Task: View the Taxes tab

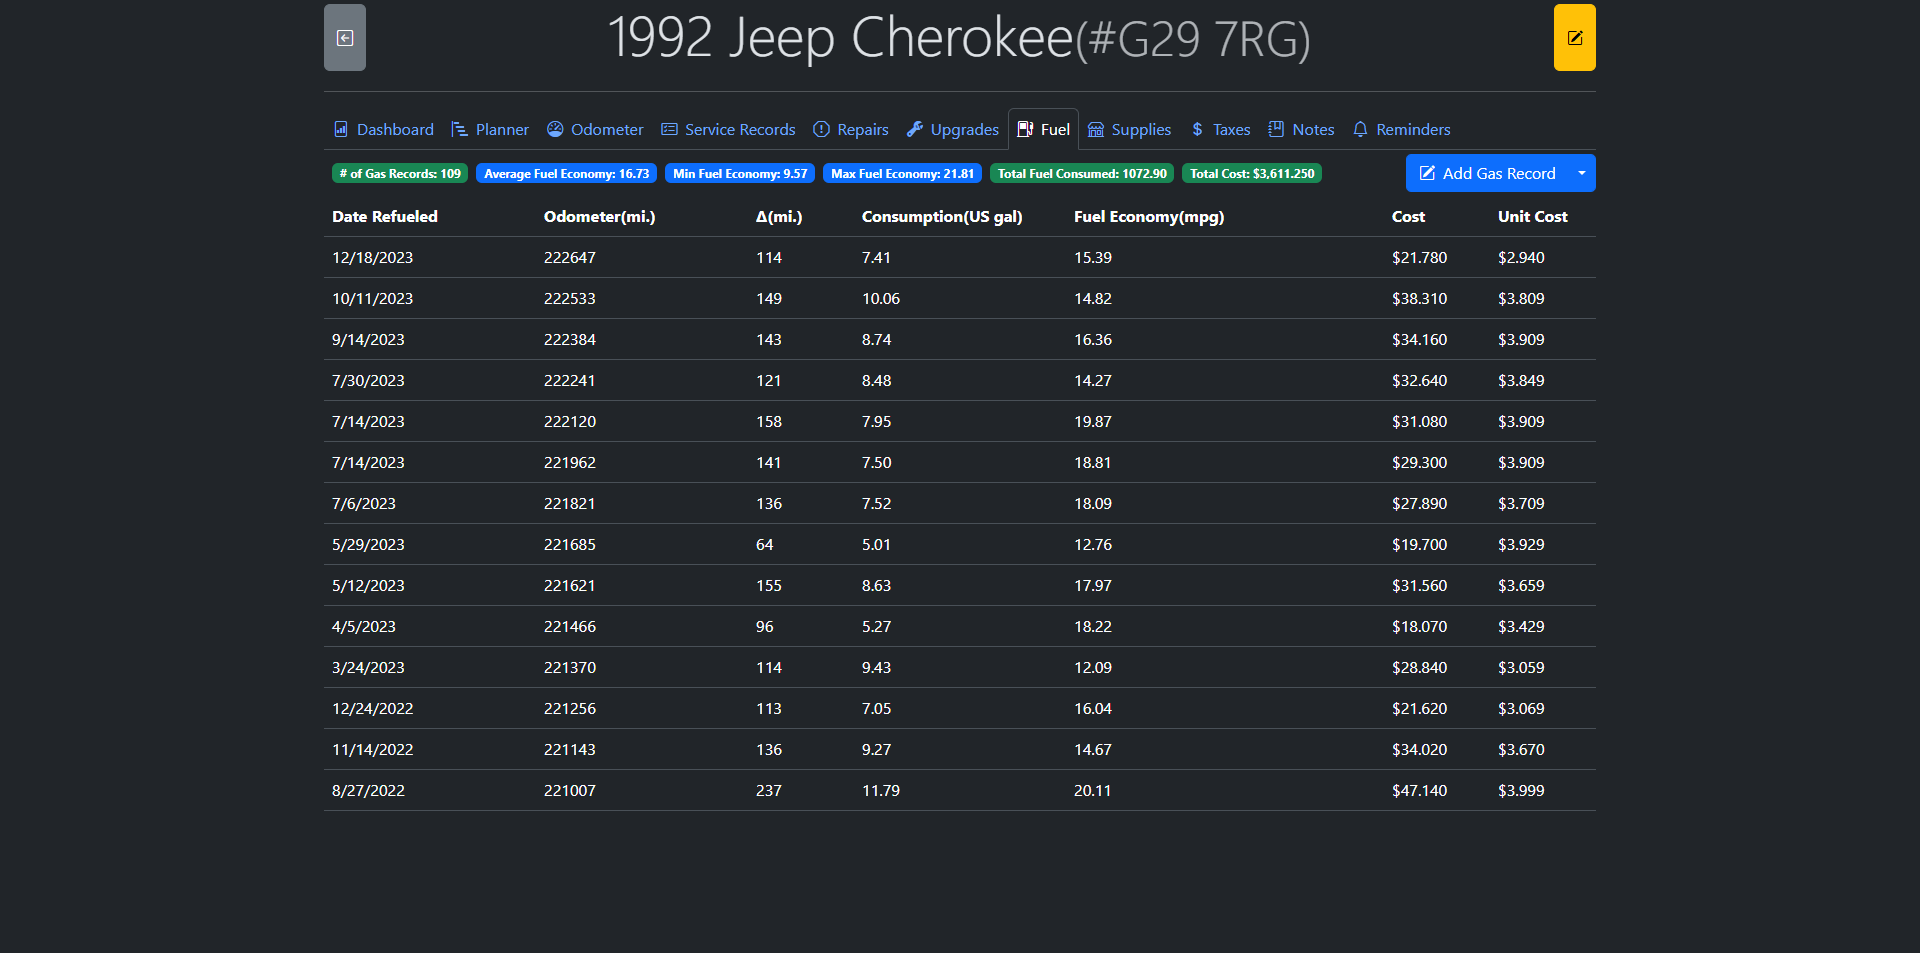Action: [x=1220, y=130]
